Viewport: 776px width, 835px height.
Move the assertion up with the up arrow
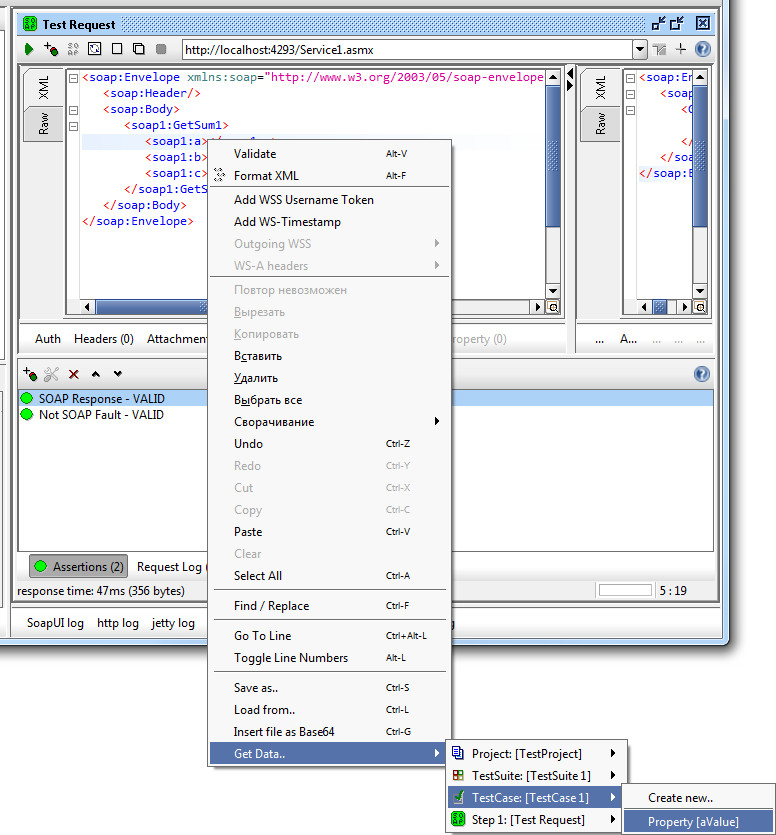[96, 374]
